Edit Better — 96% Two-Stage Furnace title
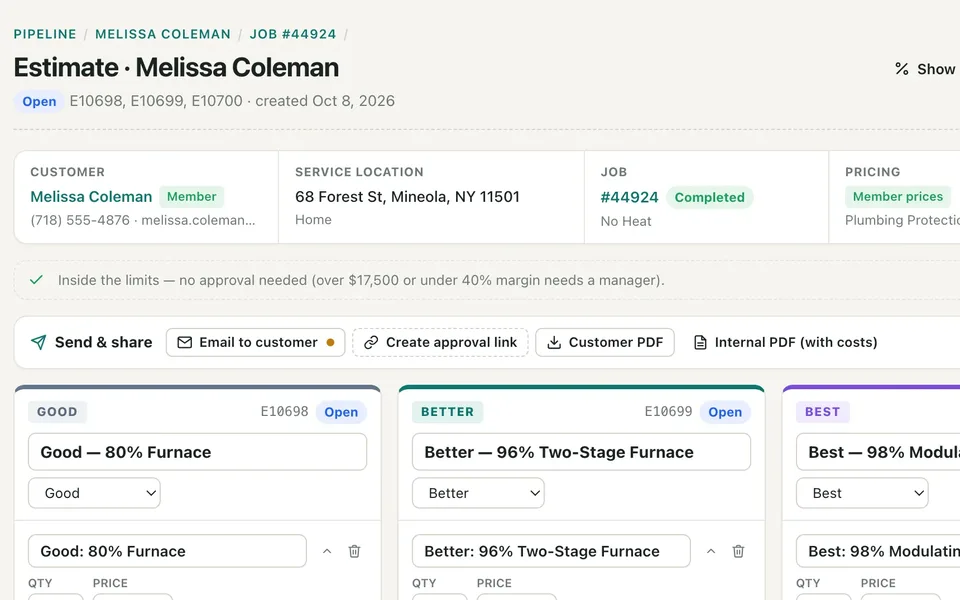The height and width of the screenshot is (600, 960). click(x=581, y=452)
